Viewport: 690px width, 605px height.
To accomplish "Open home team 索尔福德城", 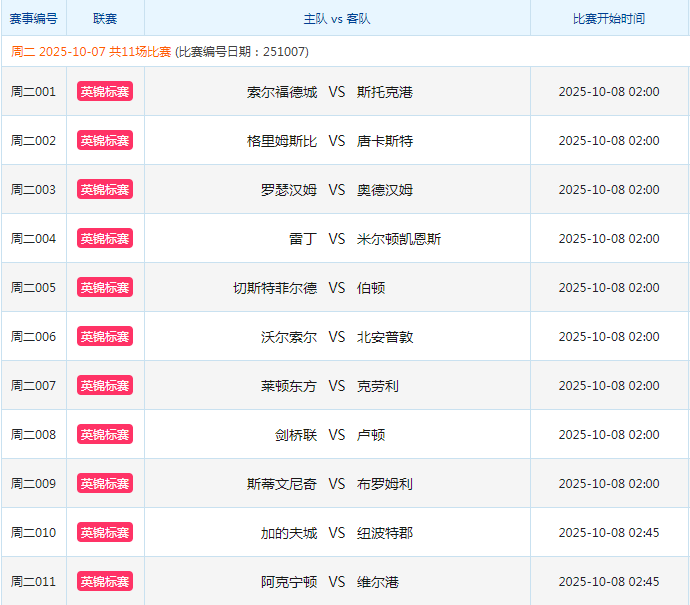I will coord(282,92).
